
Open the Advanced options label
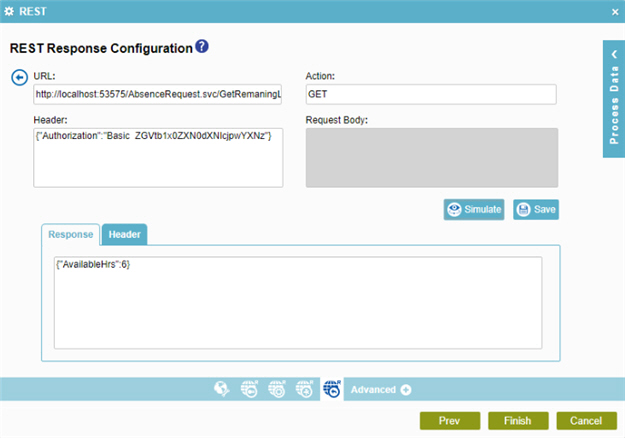(373, 389)
